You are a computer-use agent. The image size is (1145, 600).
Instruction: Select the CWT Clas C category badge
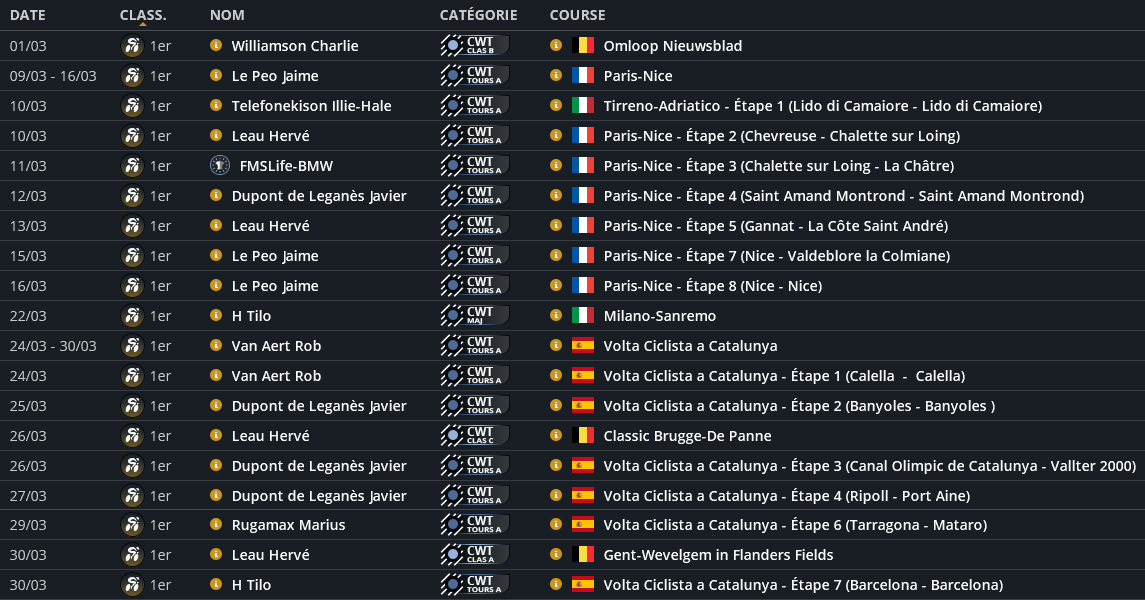coord(476,436)
